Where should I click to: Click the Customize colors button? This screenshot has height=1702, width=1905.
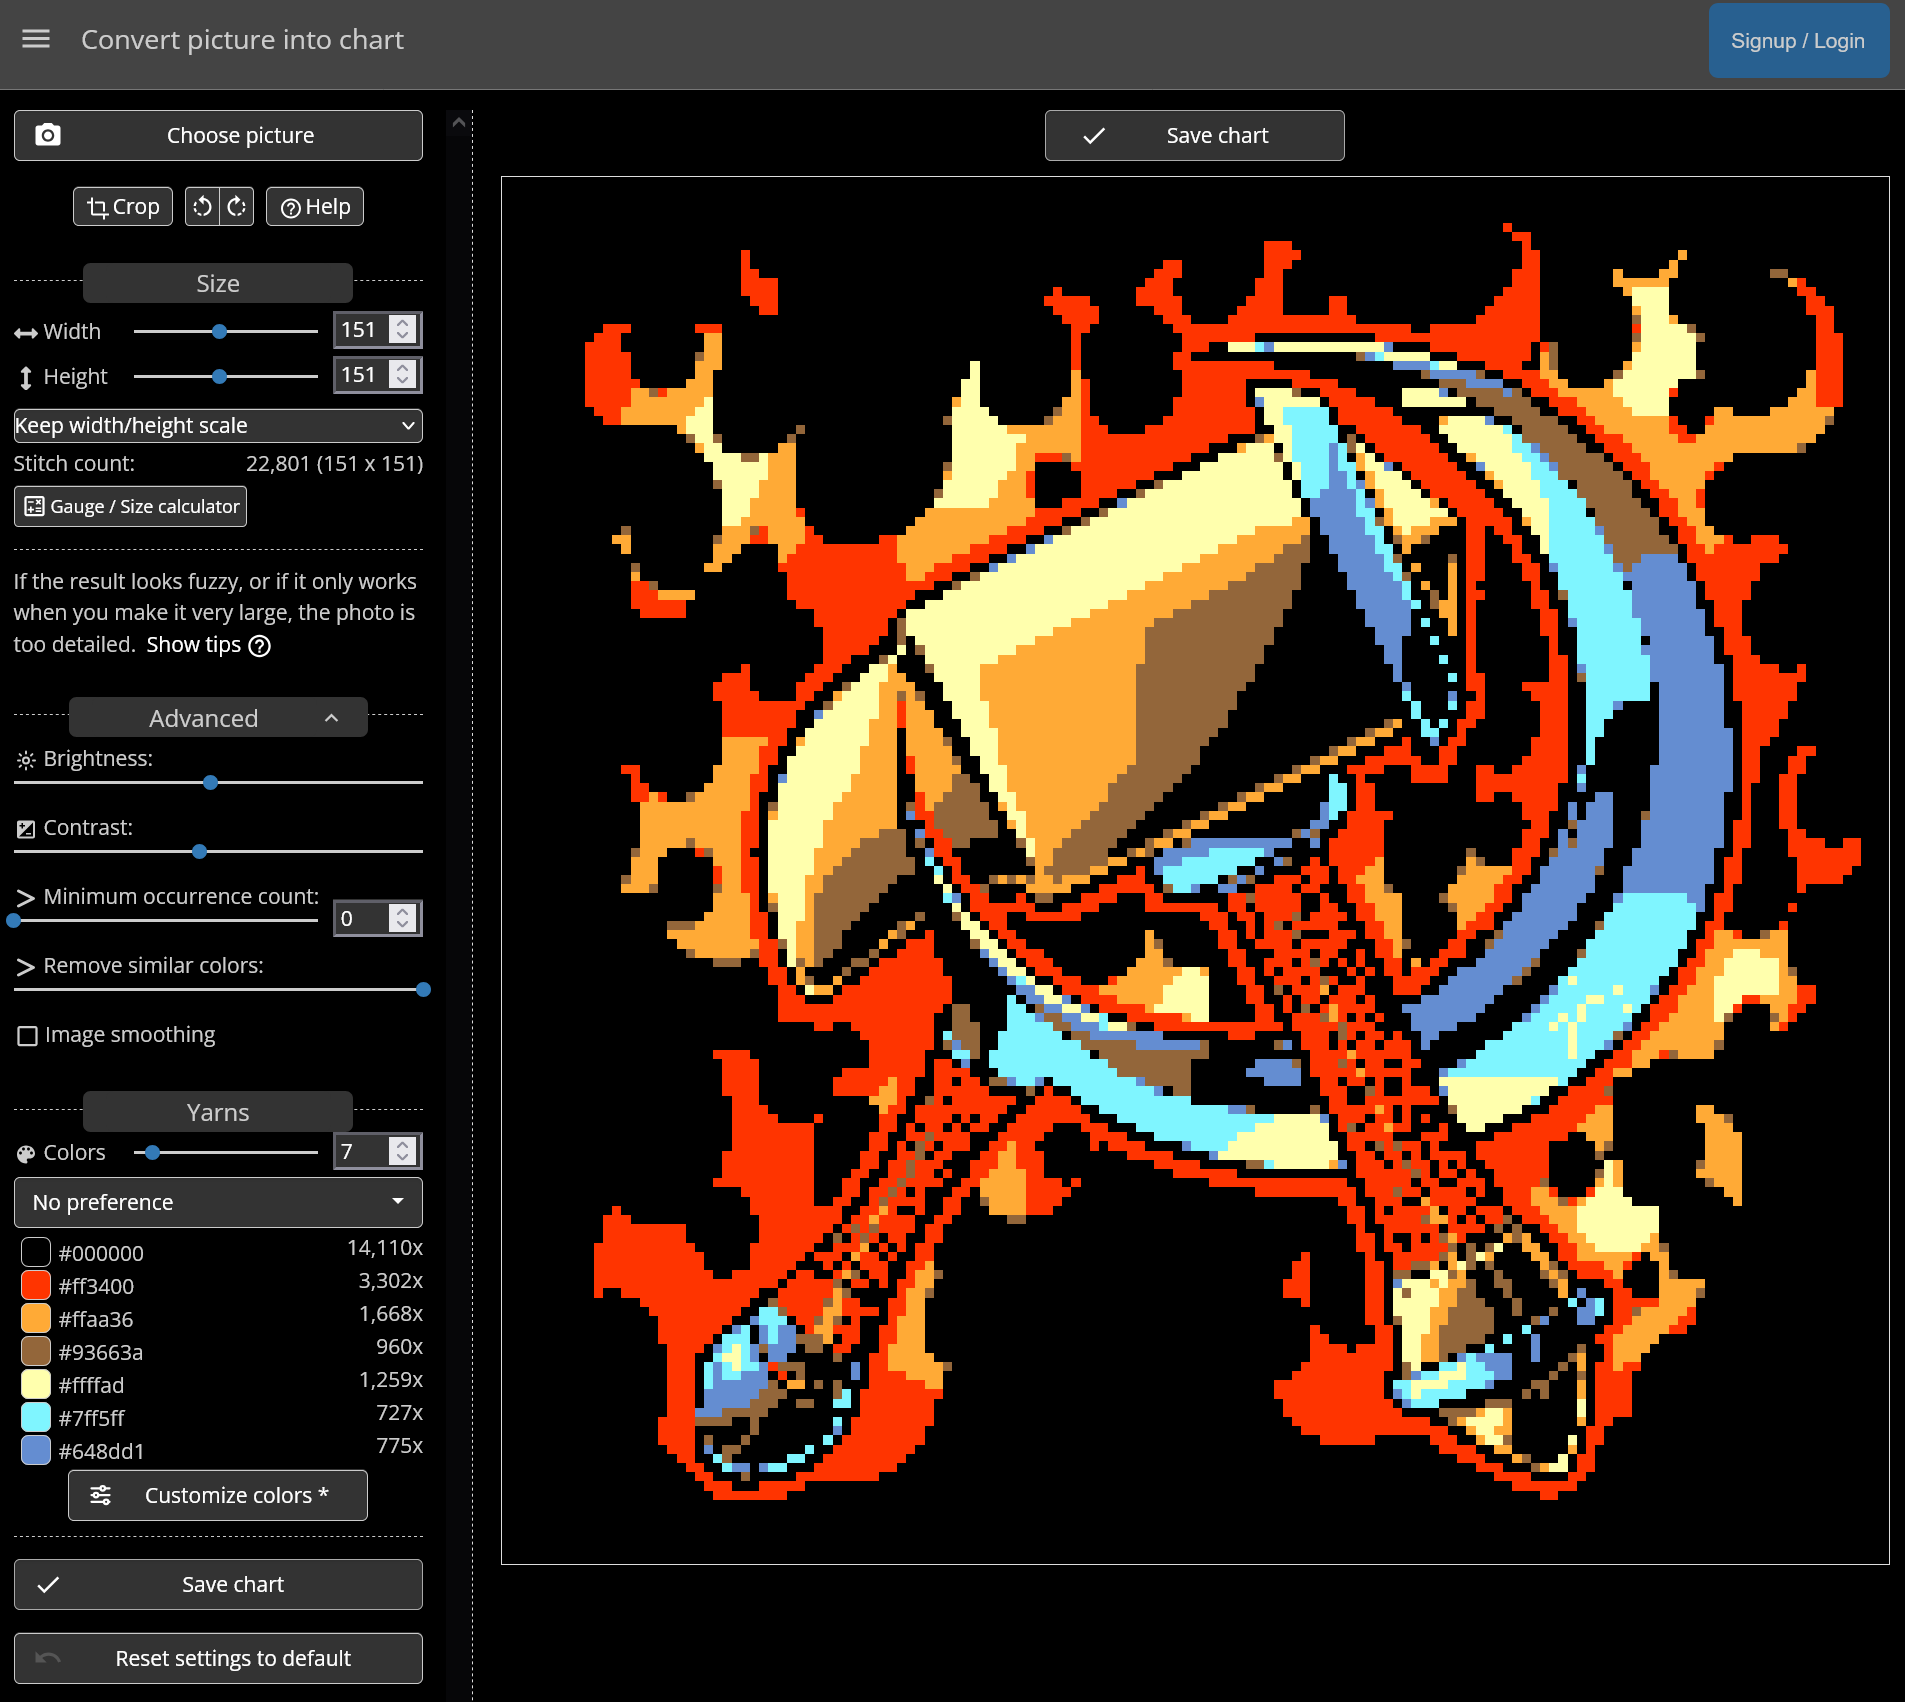pos(218,1495)
